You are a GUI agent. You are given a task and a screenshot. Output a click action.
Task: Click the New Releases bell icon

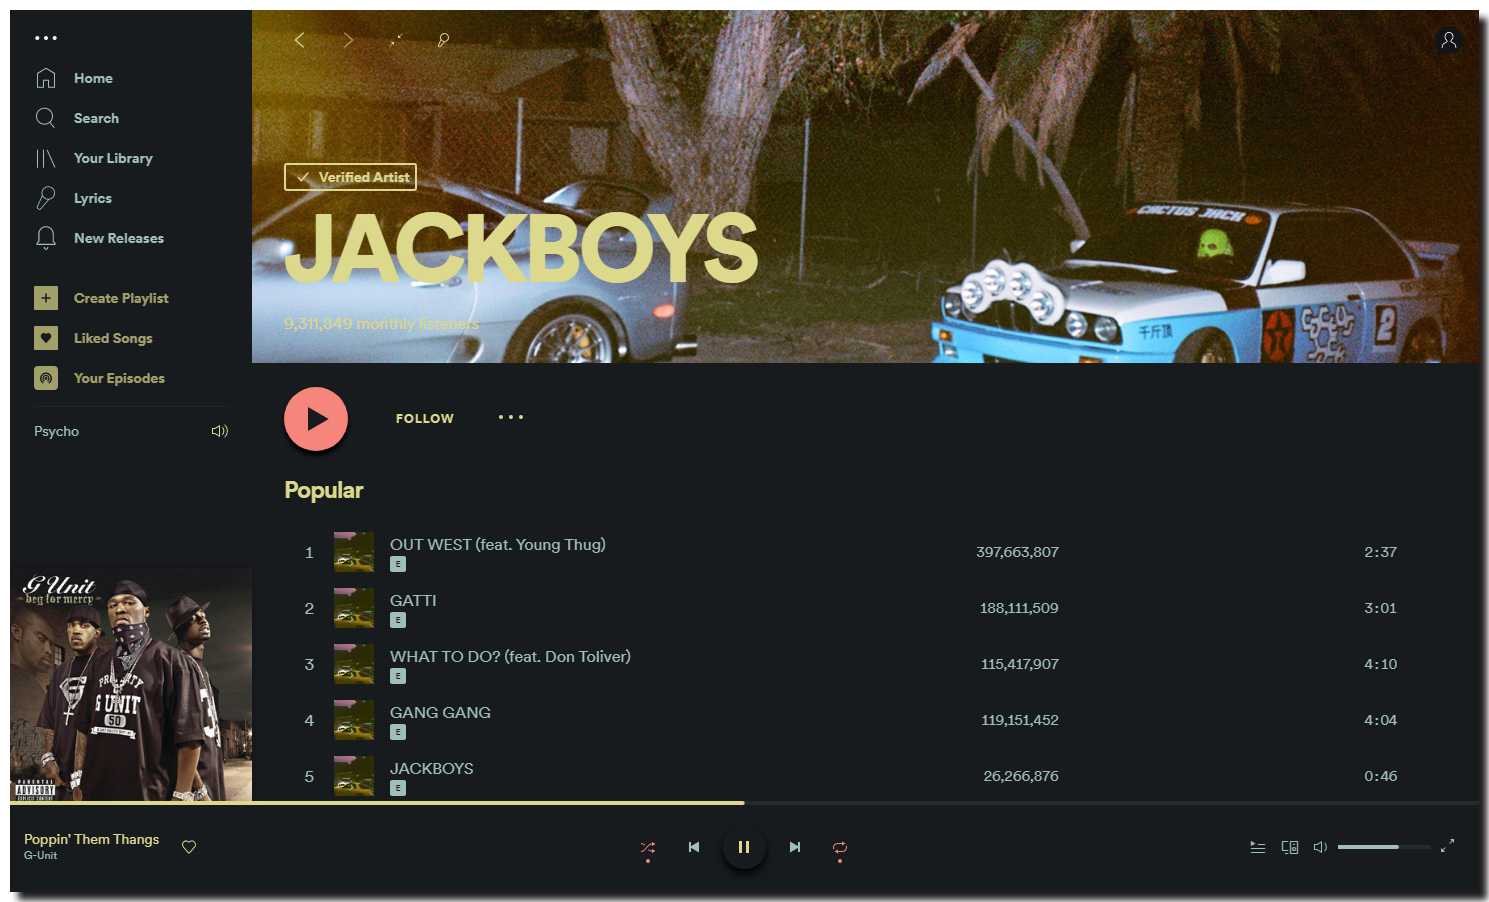point(46,238)
